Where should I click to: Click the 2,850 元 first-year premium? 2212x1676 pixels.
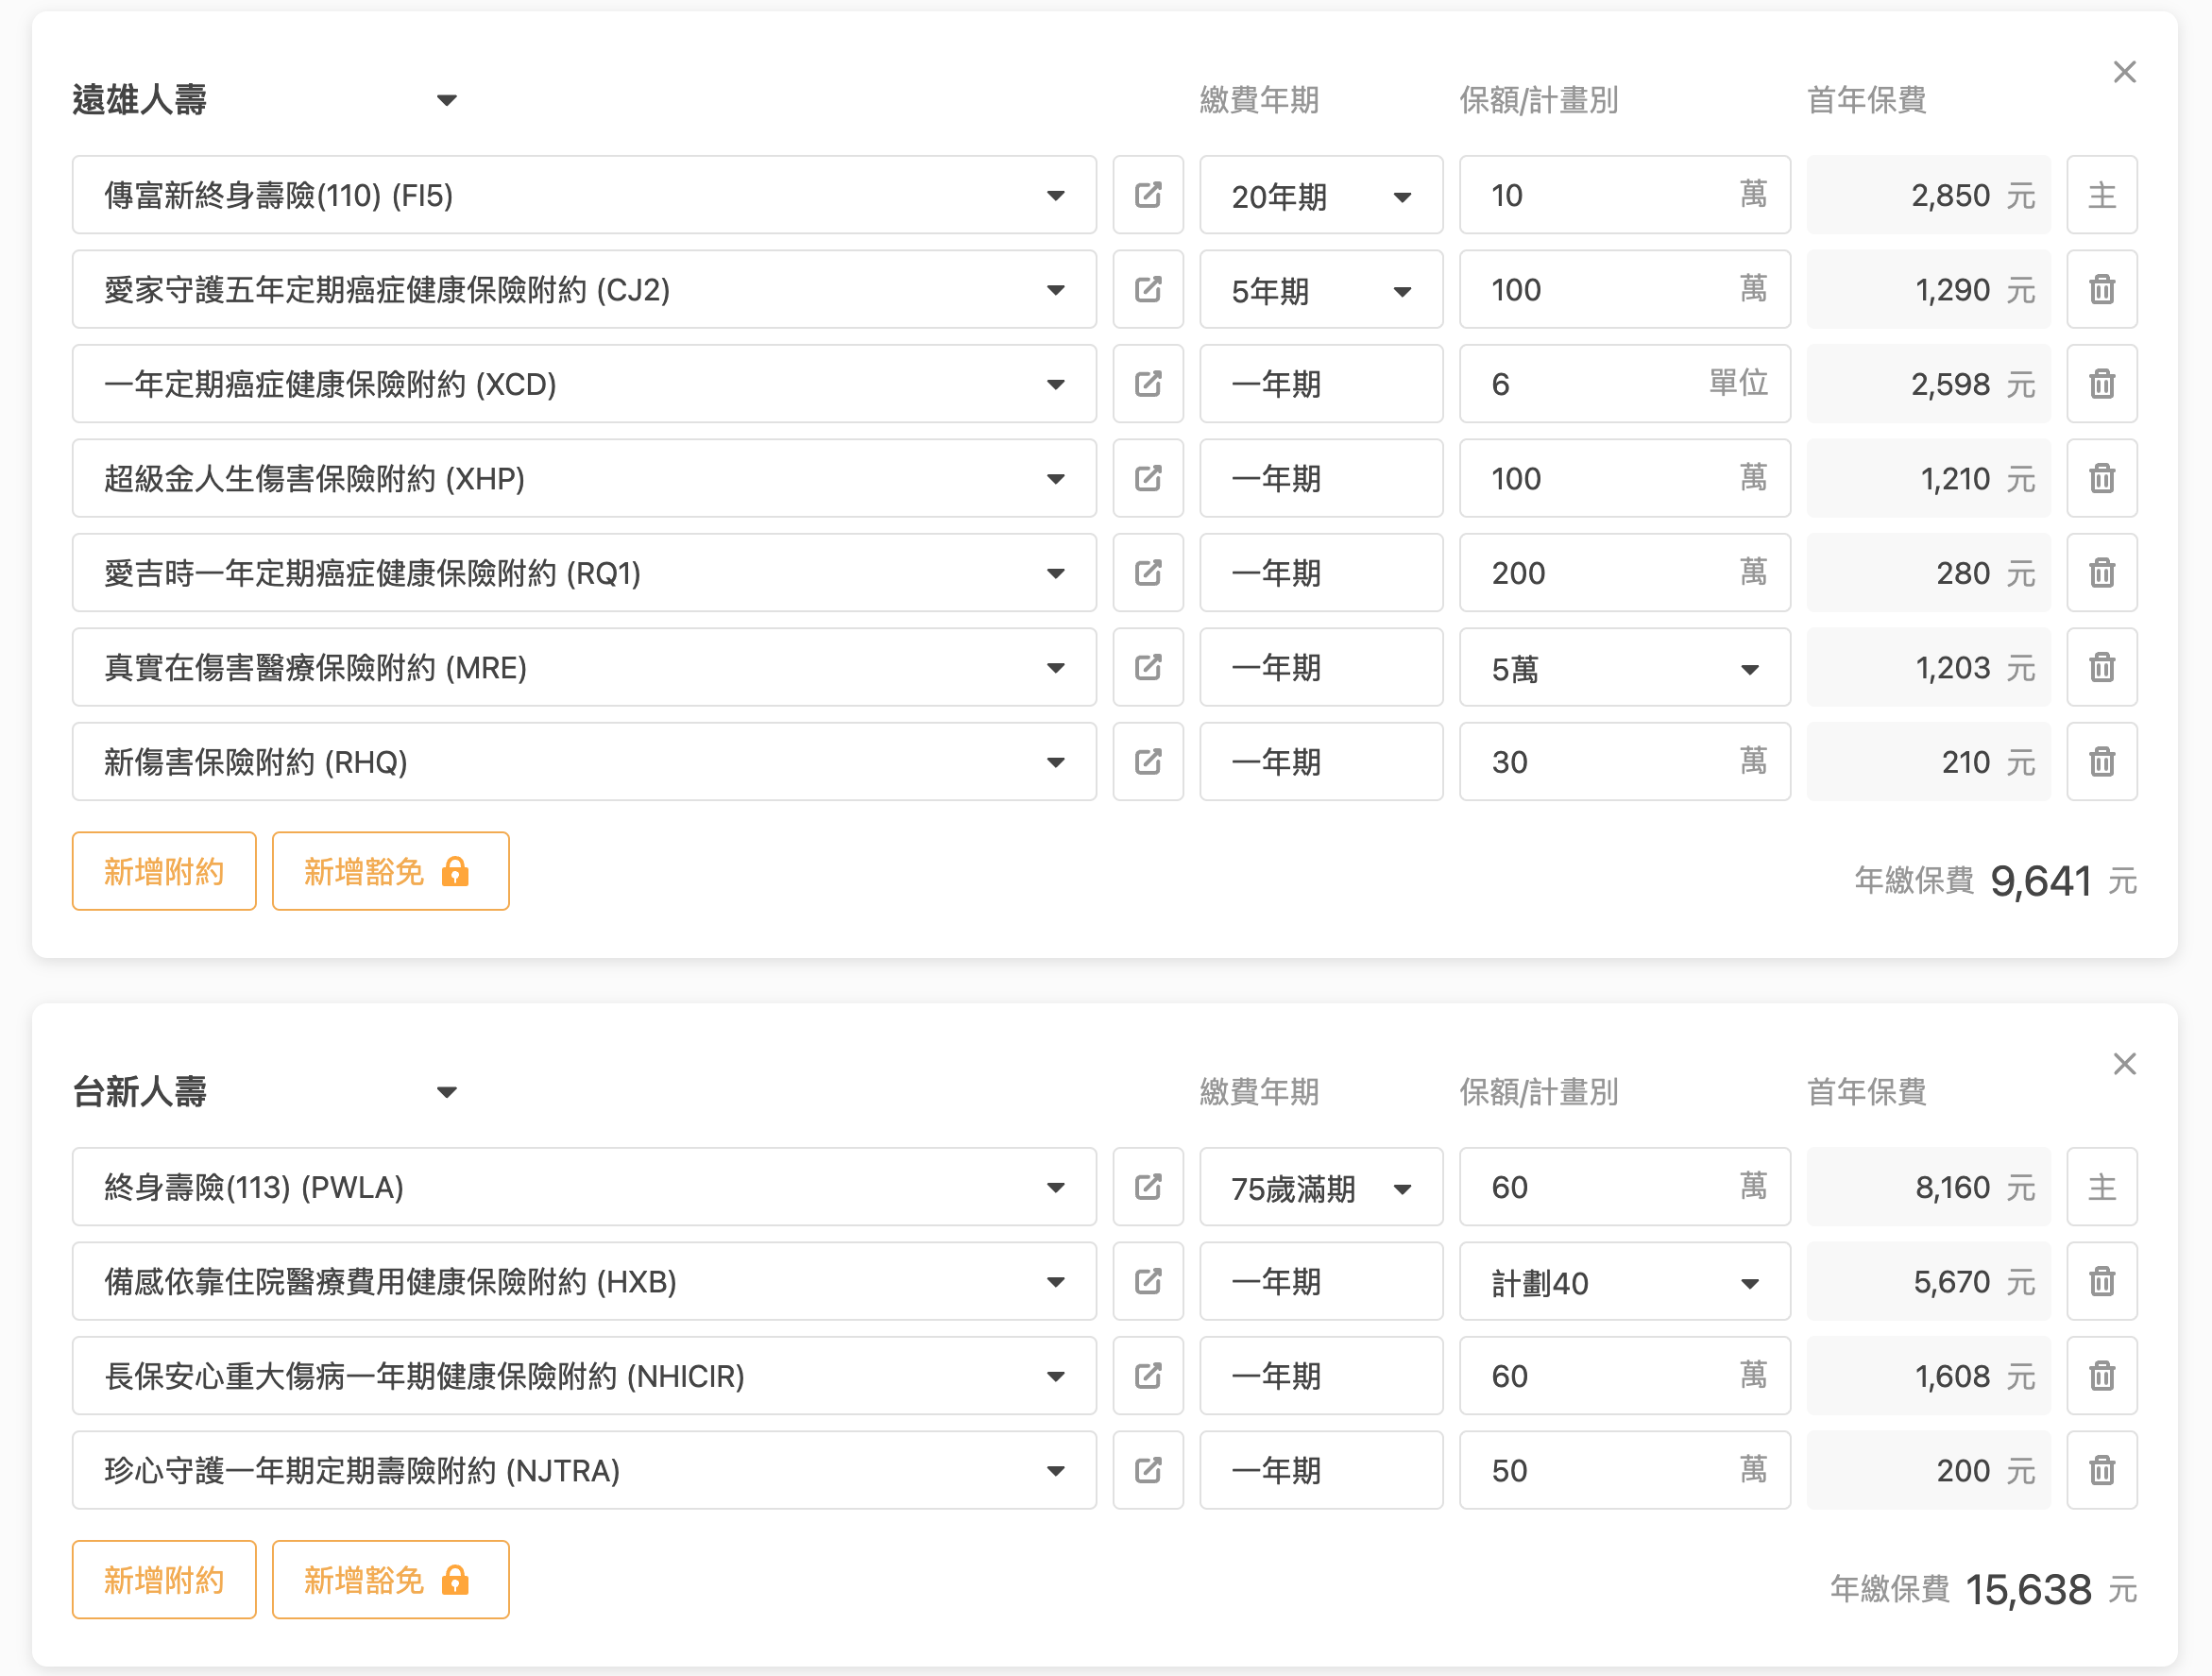click(x=1928, y=195)
